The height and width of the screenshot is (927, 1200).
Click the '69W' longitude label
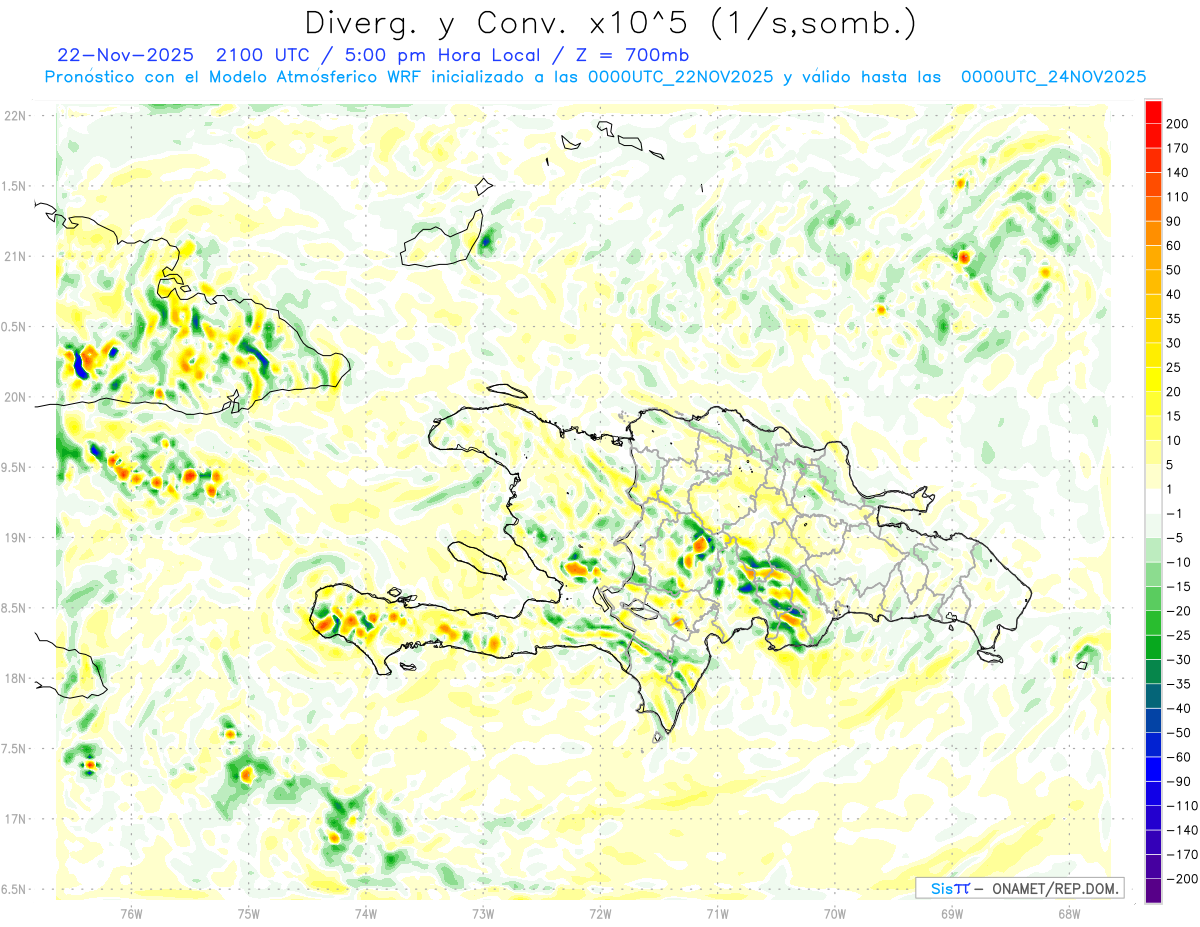[x=952, y=913]
